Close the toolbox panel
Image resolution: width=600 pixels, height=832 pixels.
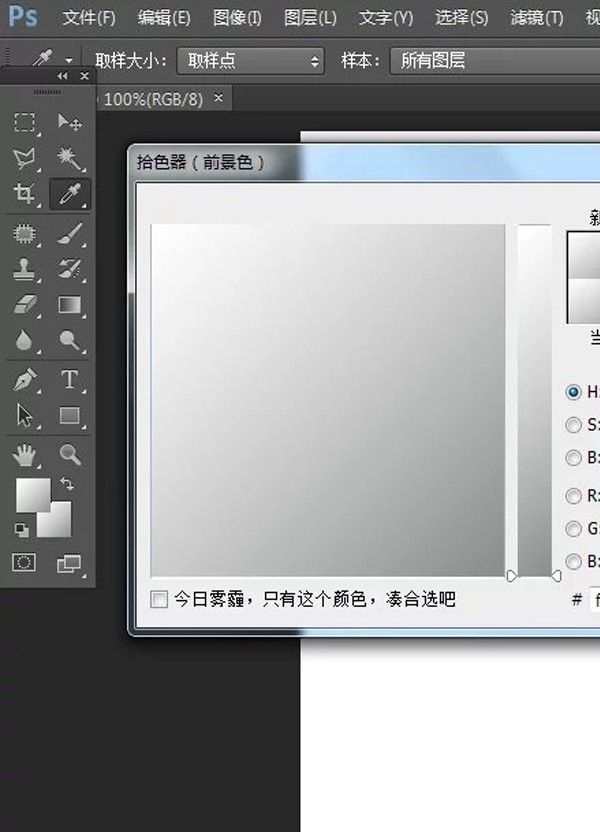84,76
